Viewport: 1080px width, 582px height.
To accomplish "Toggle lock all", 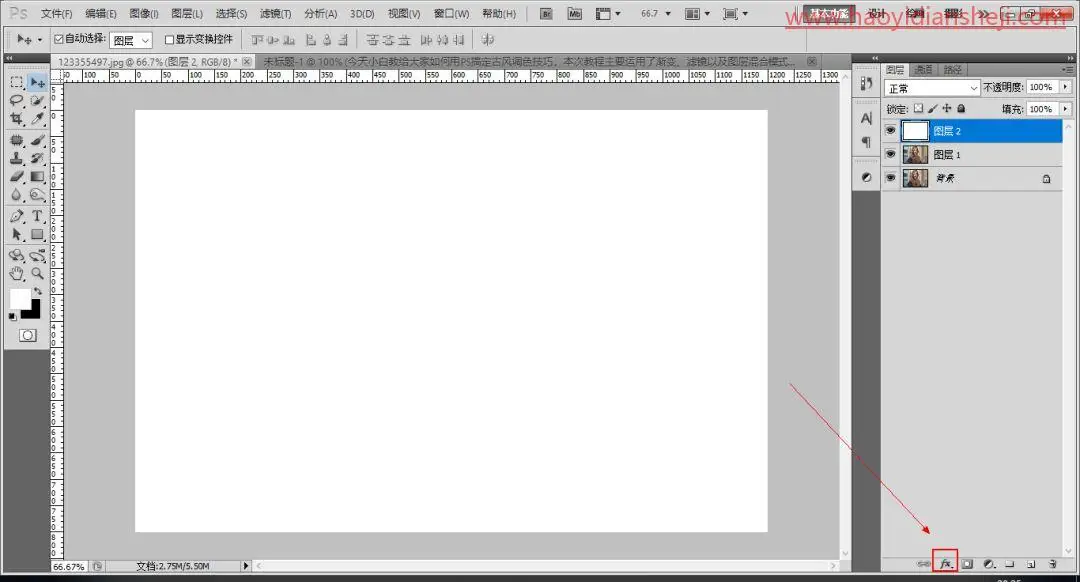I will click(x=962, y=108).
